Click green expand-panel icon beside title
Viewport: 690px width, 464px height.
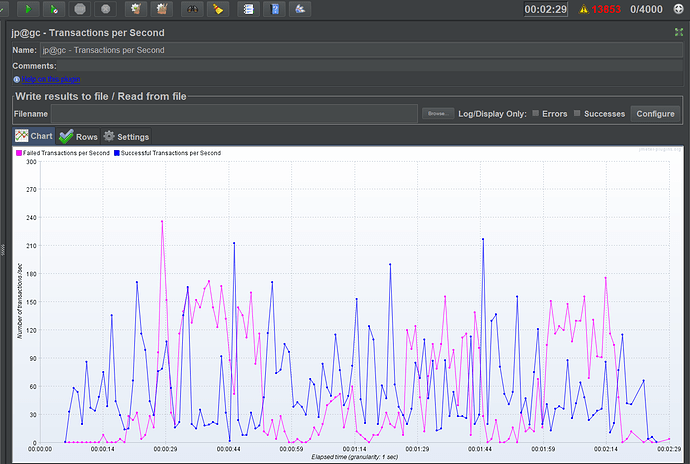click(x=679, y=32)
